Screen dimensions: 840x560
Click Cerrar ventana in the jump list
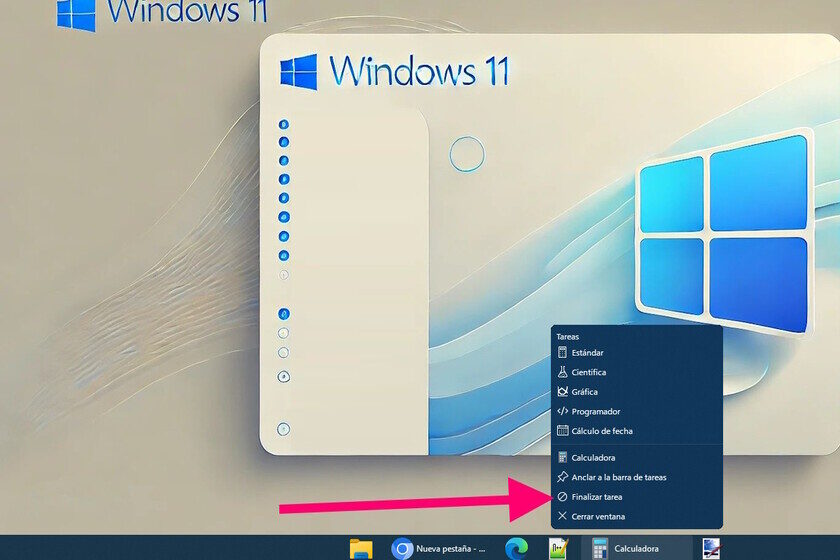[636, 517]
